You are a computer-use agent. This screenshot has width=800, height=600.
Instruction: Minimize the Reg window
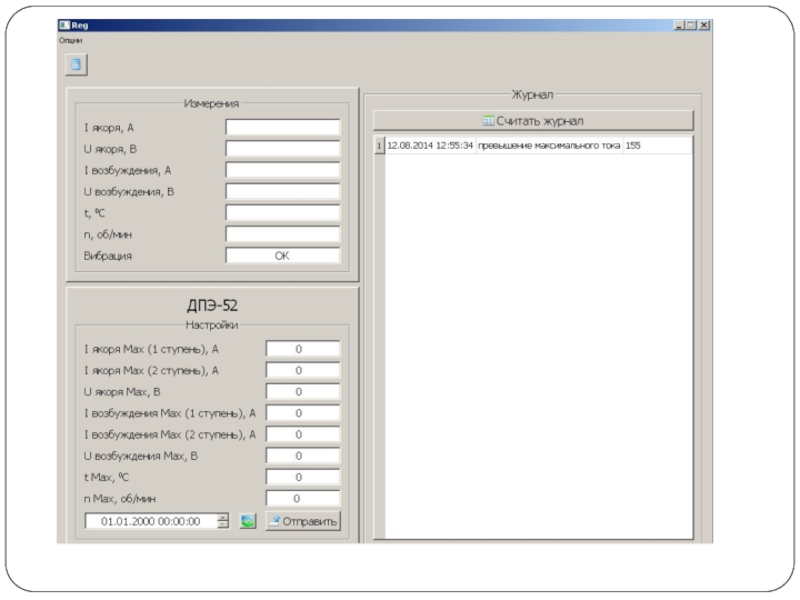tap(679, 25)
